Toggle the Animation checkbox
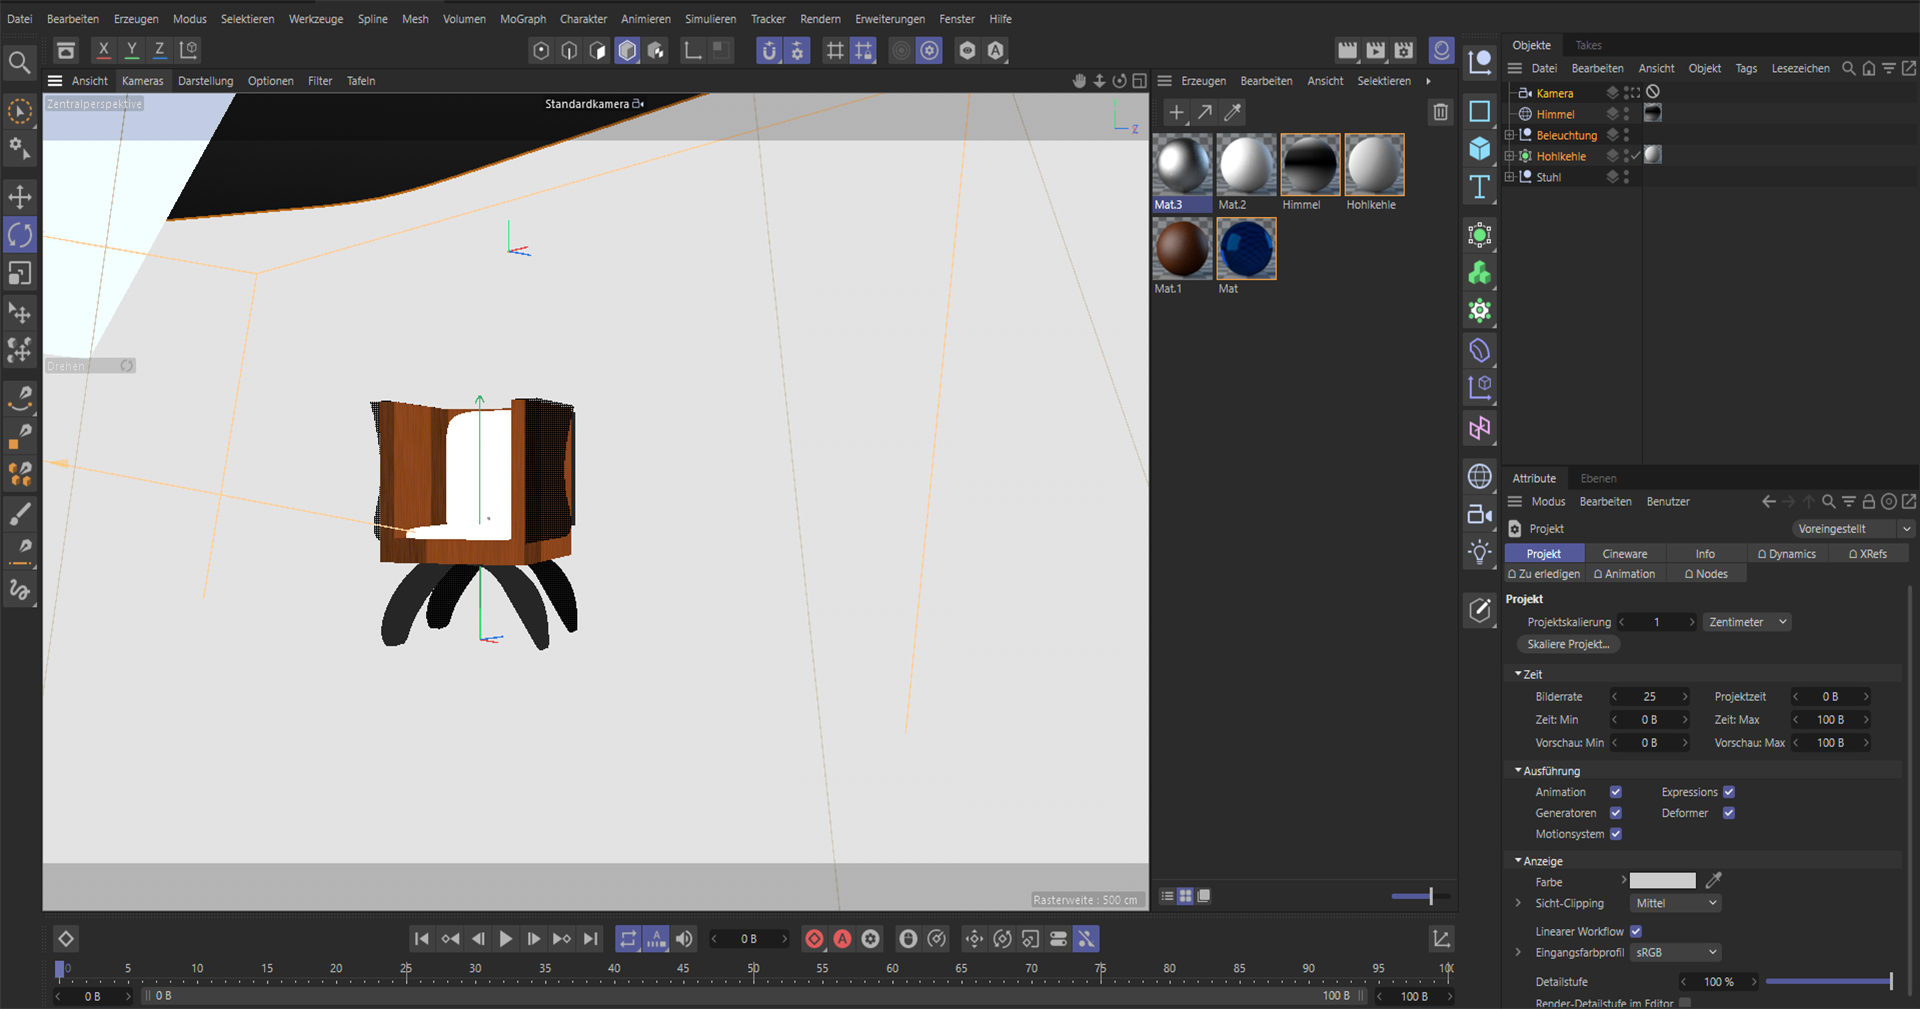The height and width of the screenshot is (1009, 1920). (x=1615, y=792)
